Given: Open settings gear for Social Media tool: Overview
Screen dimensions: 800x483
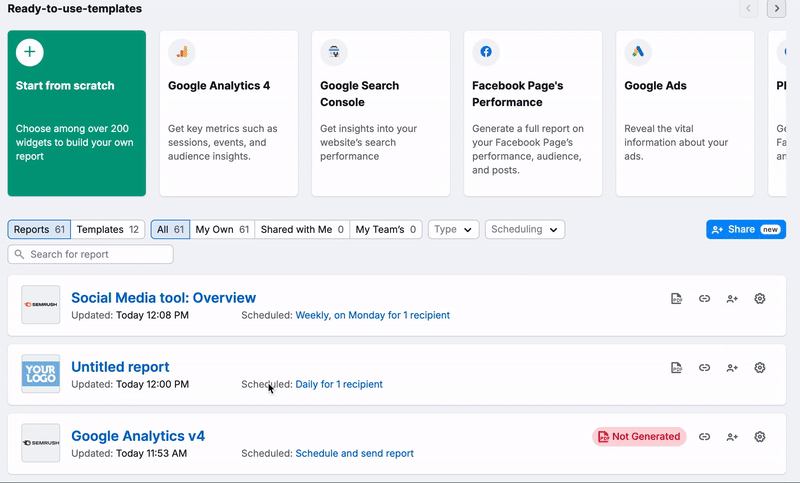Looking at the screenshot, I should coord(760,299).
